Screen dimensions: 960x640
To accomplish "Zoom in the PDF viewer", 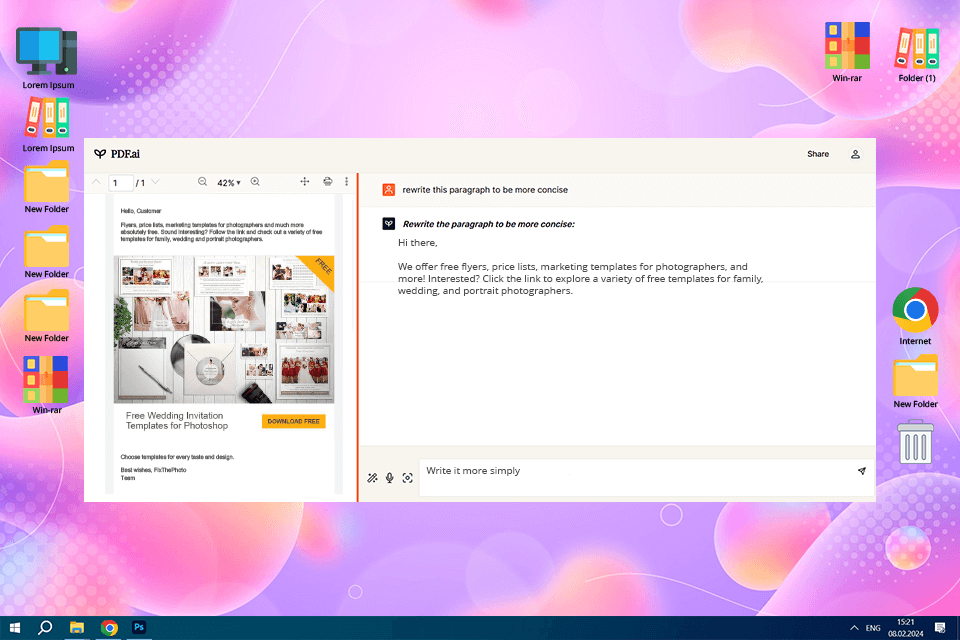I will (255, 182).
